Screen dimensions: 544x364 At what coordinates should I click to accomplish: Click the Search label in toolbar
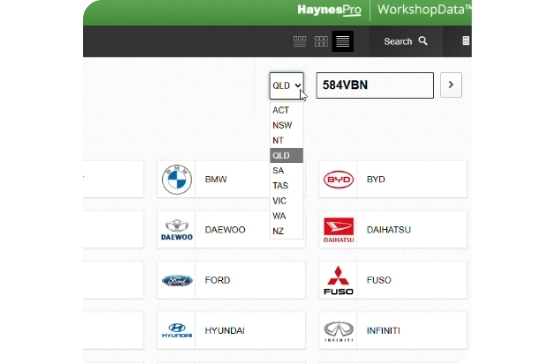pyautogui.click(x=398, y=41)
